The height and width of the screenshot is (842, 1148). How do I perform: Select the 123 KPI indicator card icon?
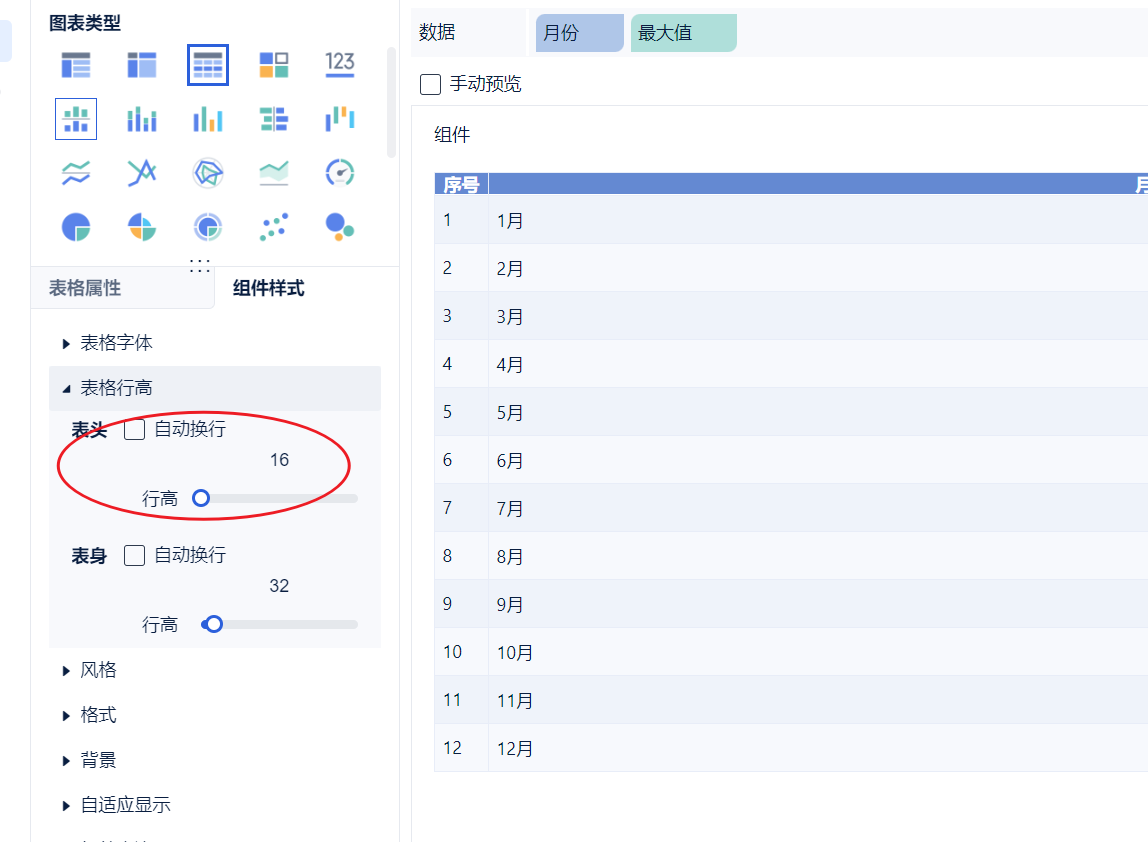click(x=340, y=64)
